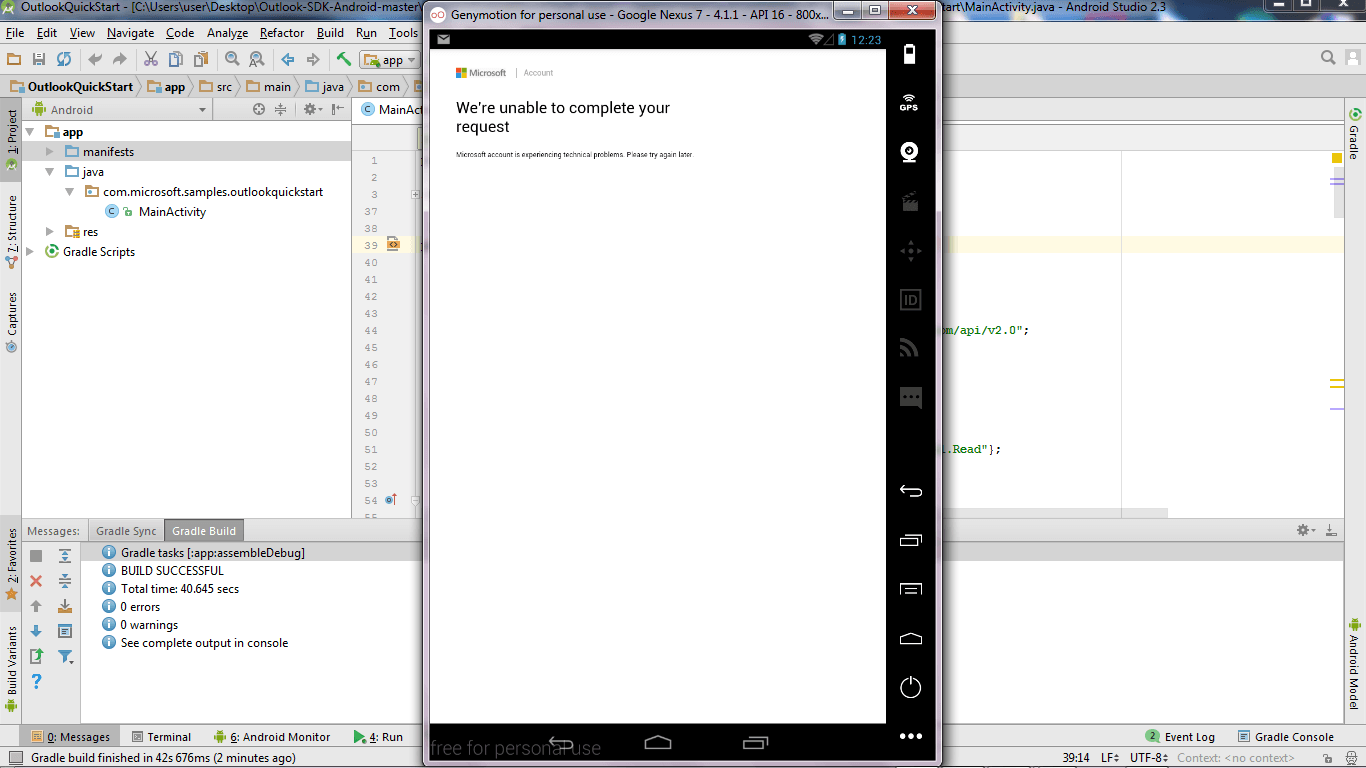1366x768 pixels.
Task: Build project with the green hammer icon
Action: click(x=344, y=60)
